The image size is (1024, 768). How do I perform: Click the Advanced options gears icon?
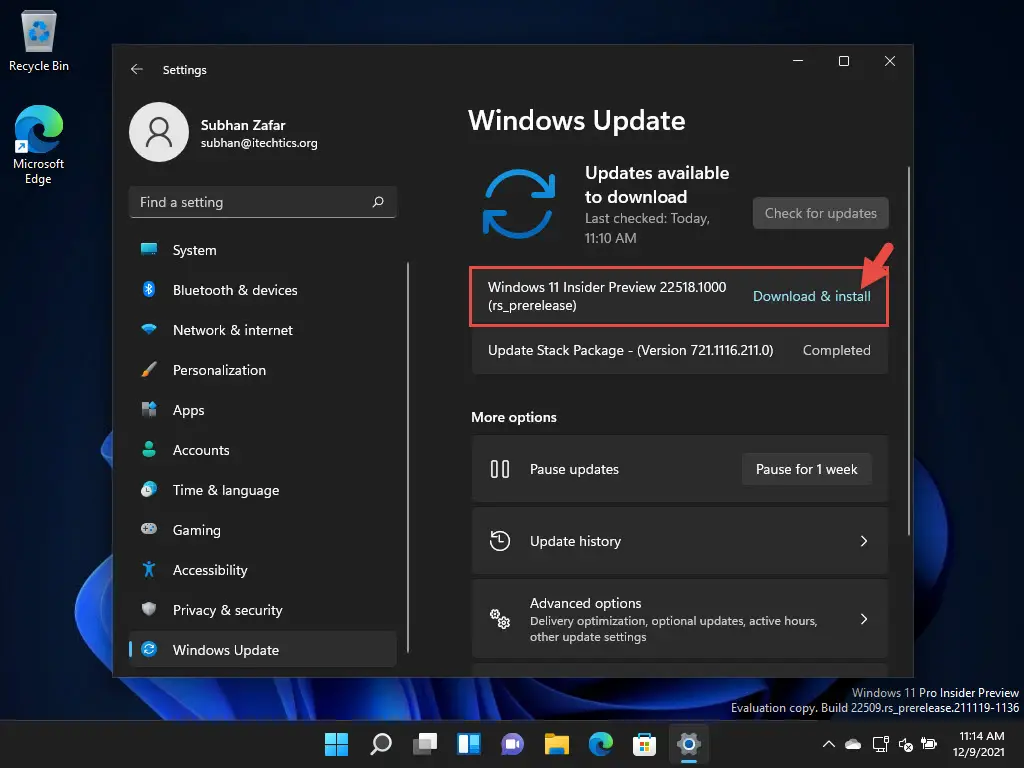(x=500, y=618)
